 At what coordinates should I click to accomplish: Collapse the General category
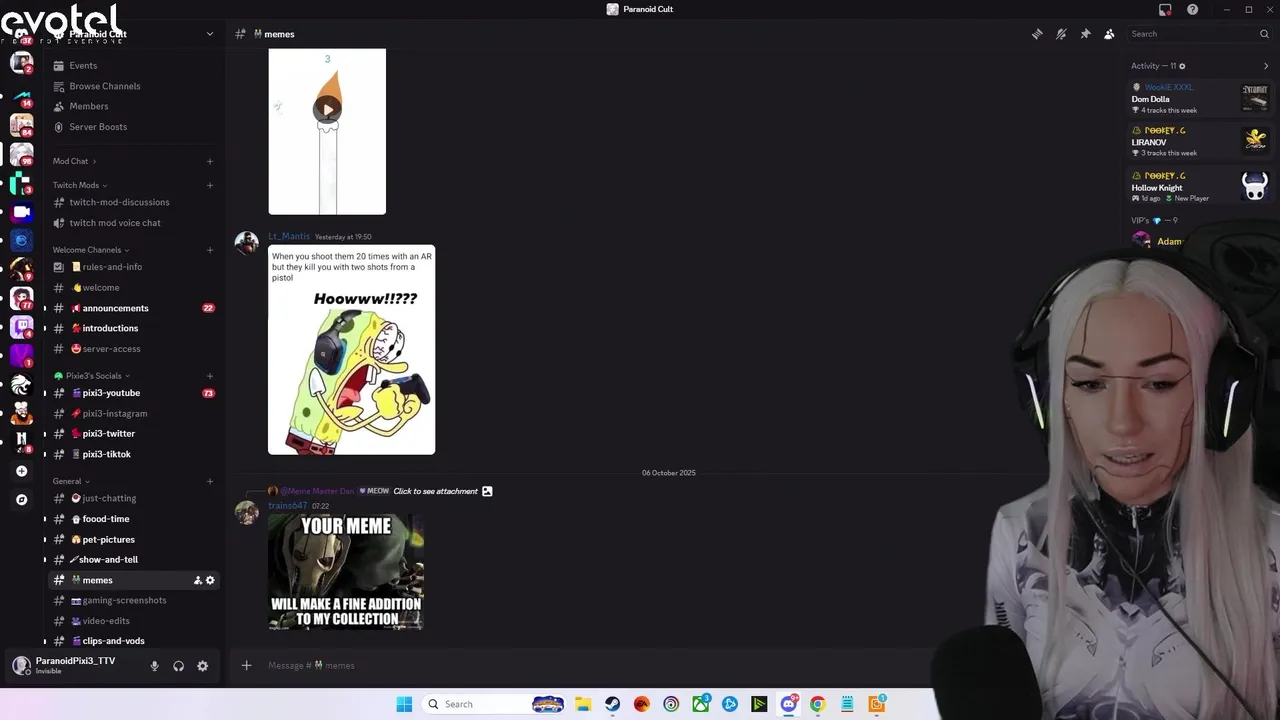(x=70, y=481)
